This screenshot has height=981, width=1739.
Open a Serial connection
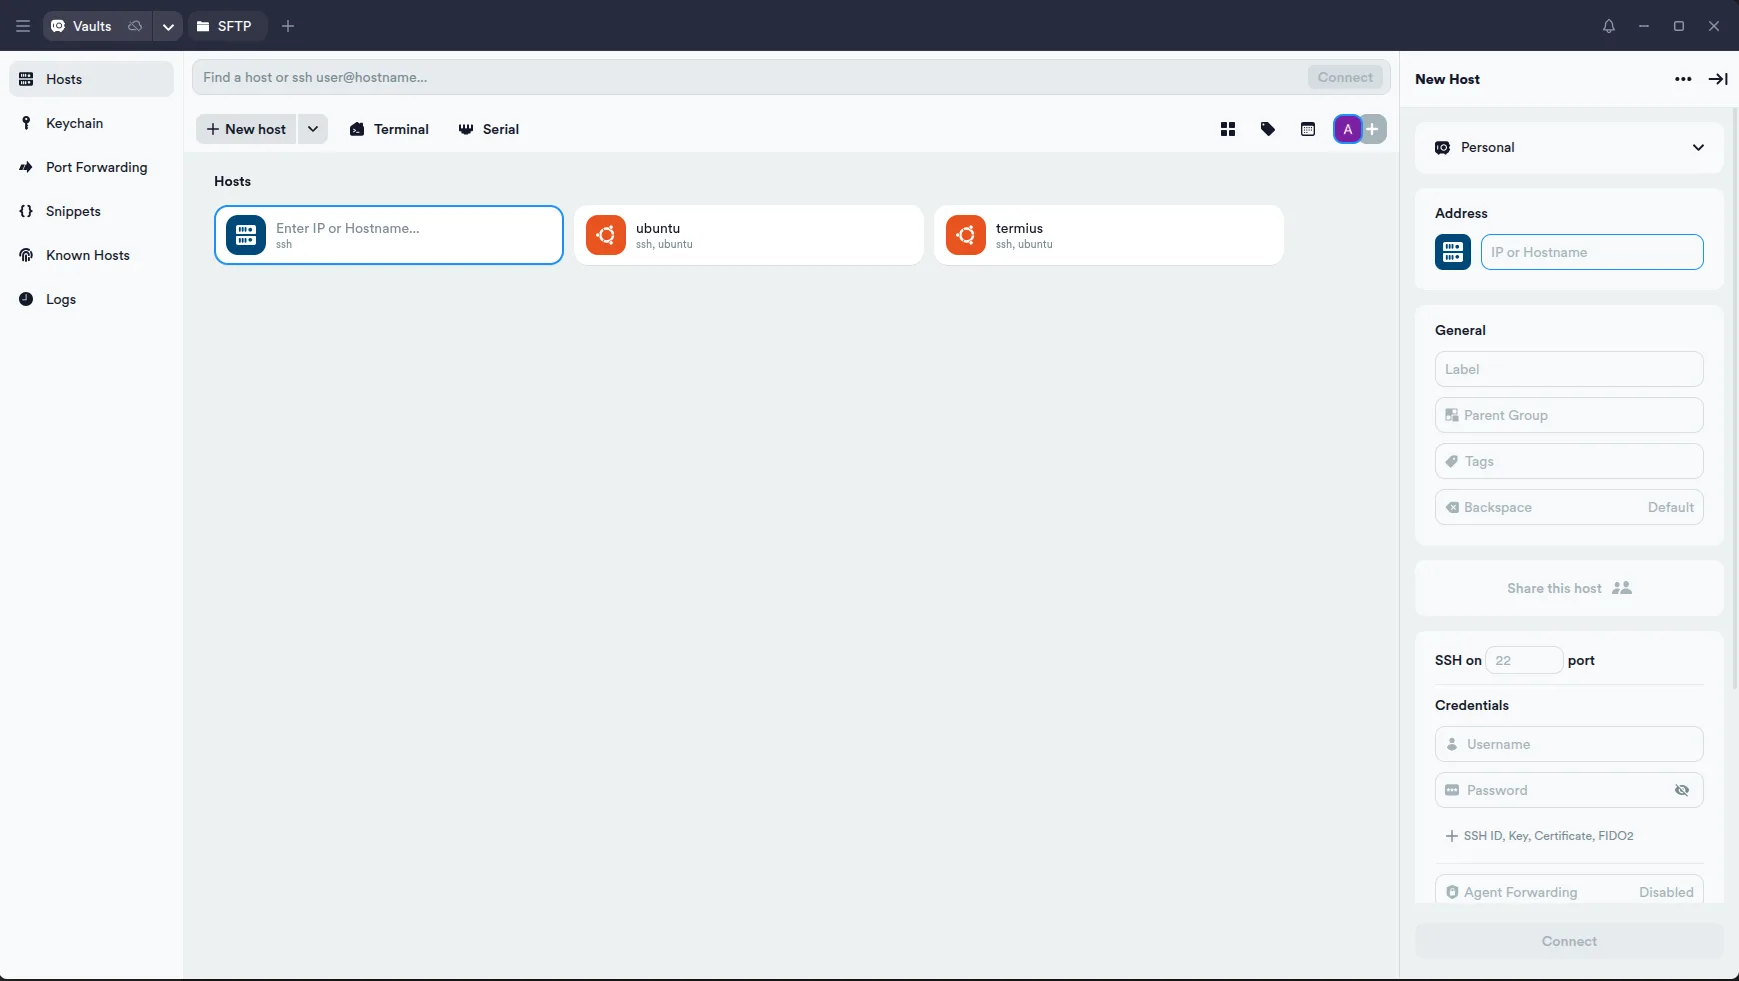pyautogui.click(x=489, y=129)
